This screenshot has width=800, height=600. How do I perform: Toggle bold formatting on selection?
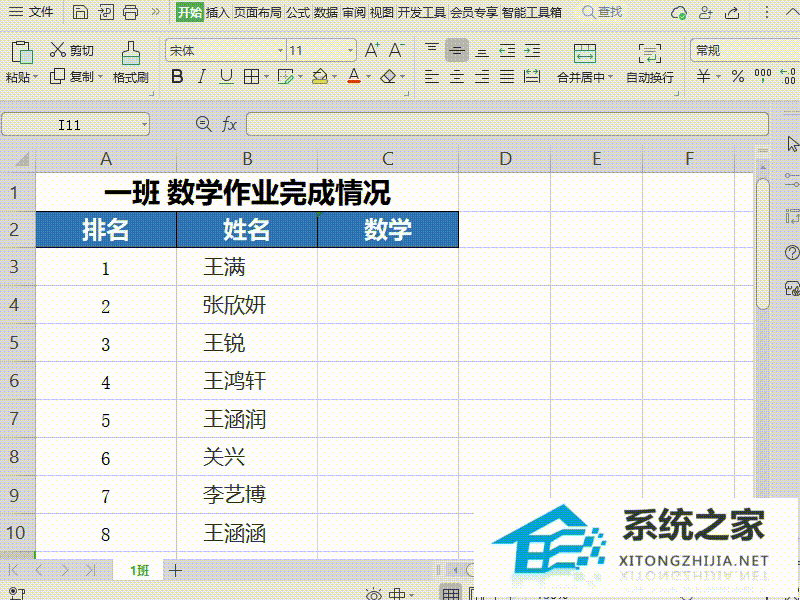(177, 76)
